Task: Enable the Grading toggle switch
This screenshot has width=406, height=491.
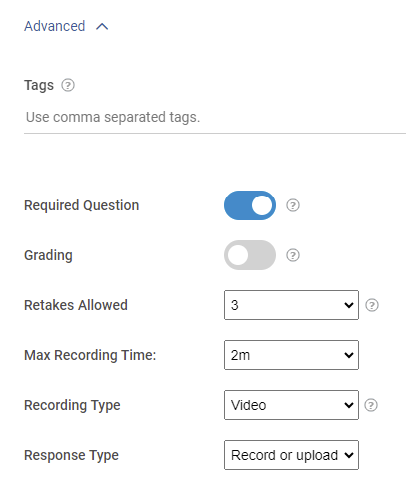Action: (250, 255)
